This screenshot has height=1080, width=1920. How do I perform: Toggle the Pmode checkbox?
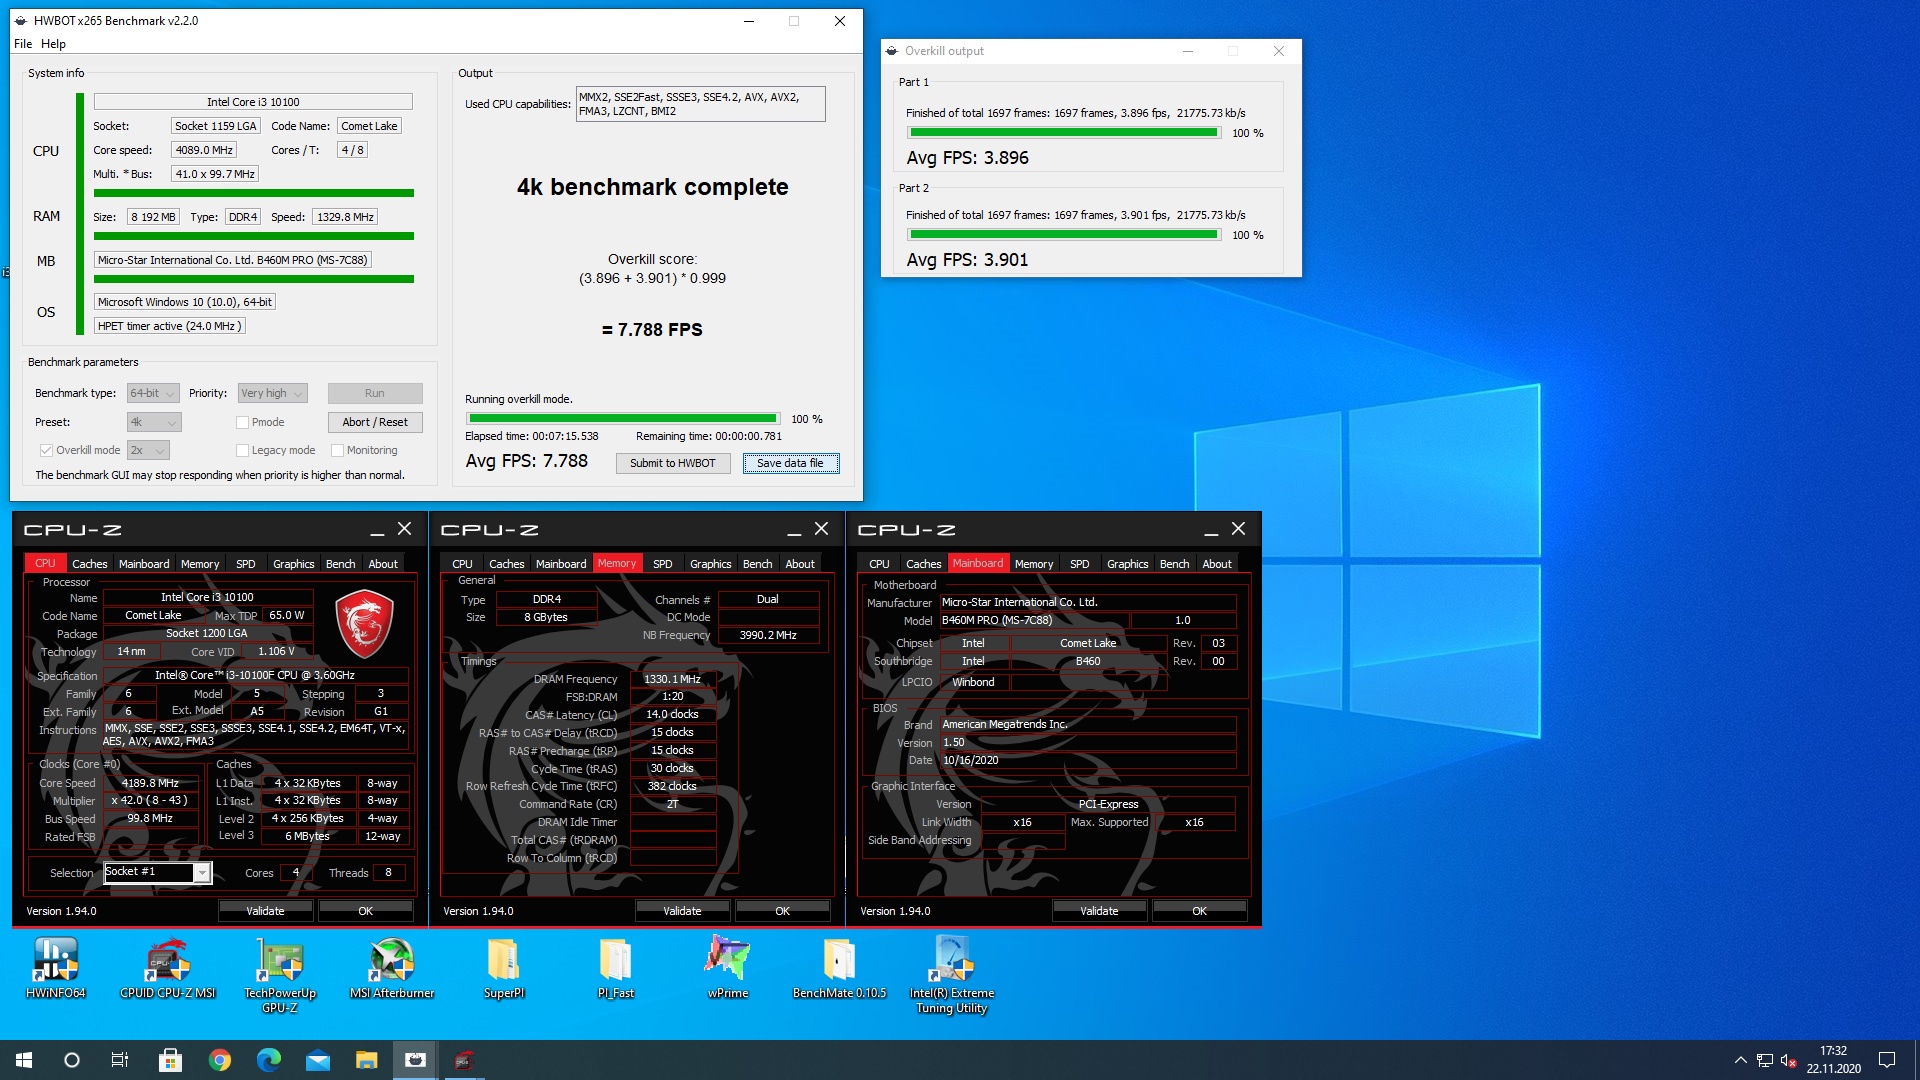(x=242, y=422)
